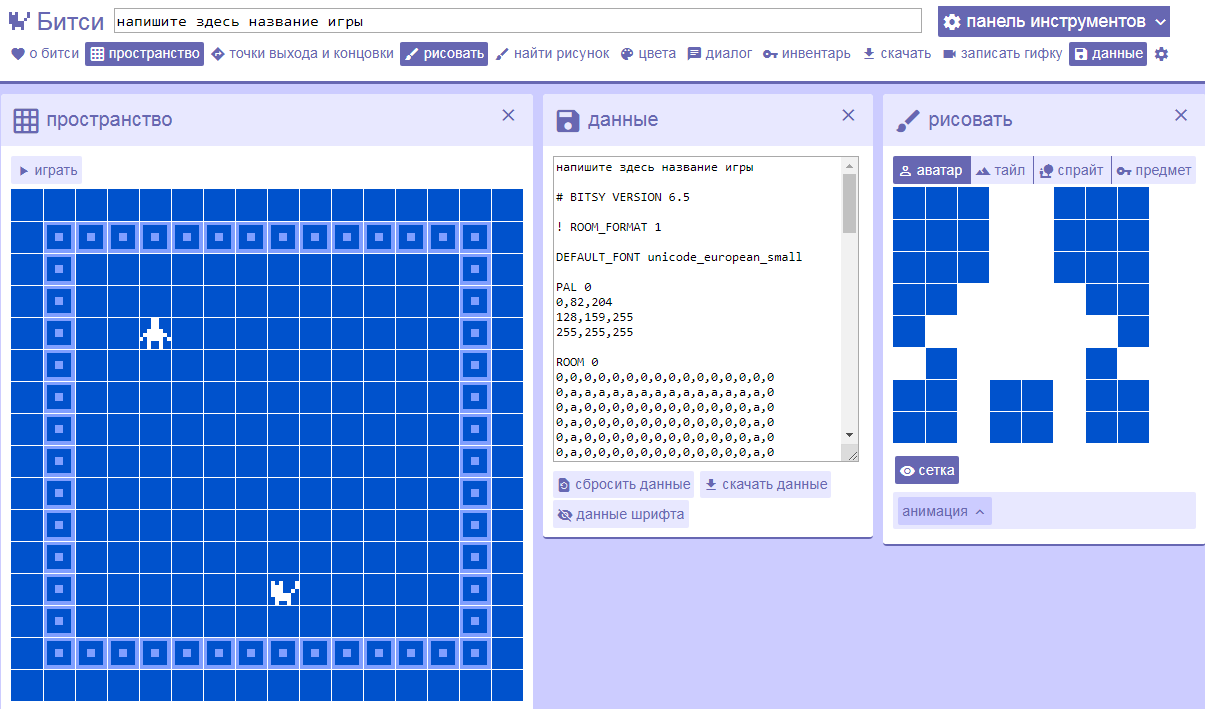Toggle the данные panel button
The image size is (1205, 709).
click(1108, 54)
